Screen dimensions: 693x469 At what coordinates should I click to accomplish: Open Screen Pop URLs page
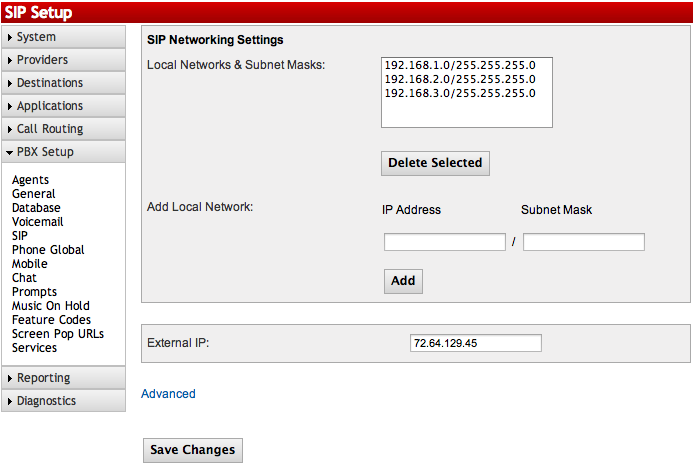pyautogui.click(x=58, y=334)
